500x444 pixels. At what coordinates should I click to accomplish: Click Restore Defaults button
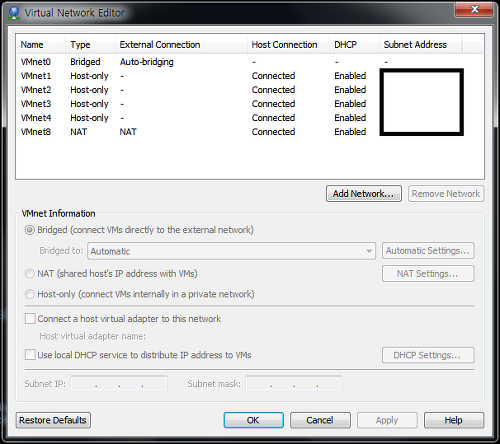click(53, 420)
